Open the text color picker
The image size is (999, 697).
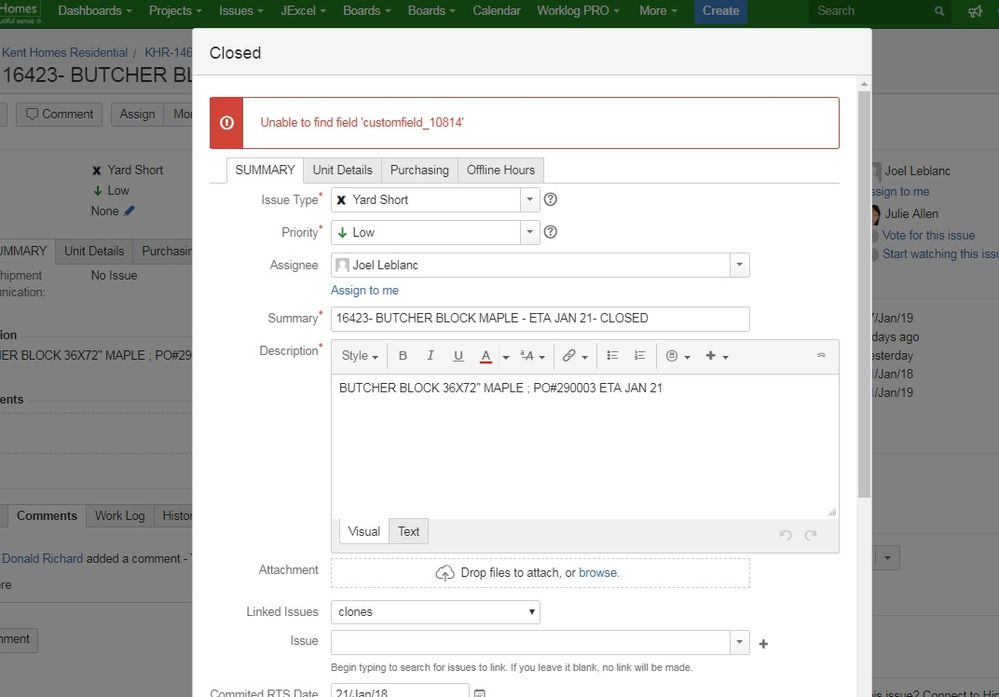[x=486, y=356]
